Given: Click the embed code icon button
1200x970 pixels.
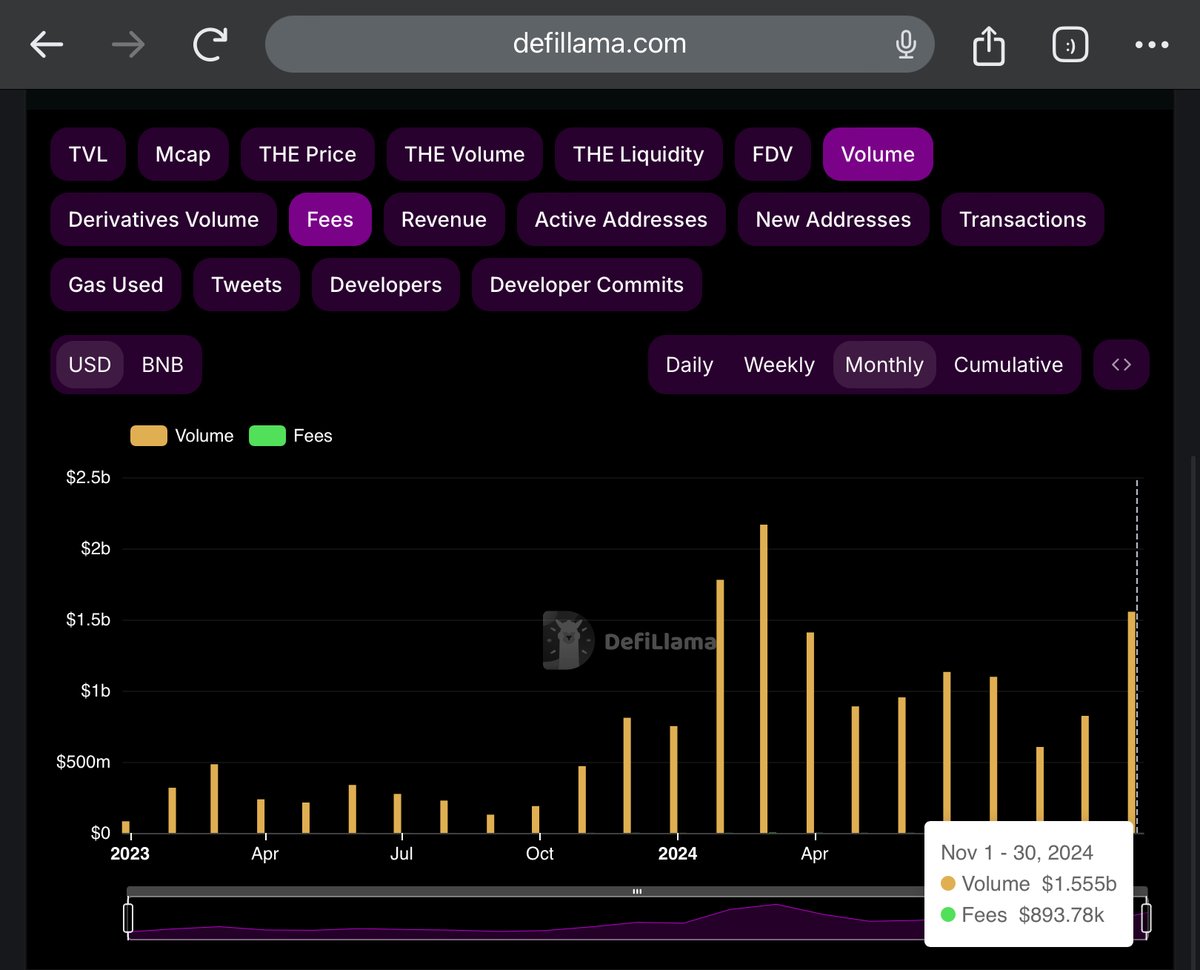Looking at the screenshot, I should pyautogui.click(x=1121, y=365).
